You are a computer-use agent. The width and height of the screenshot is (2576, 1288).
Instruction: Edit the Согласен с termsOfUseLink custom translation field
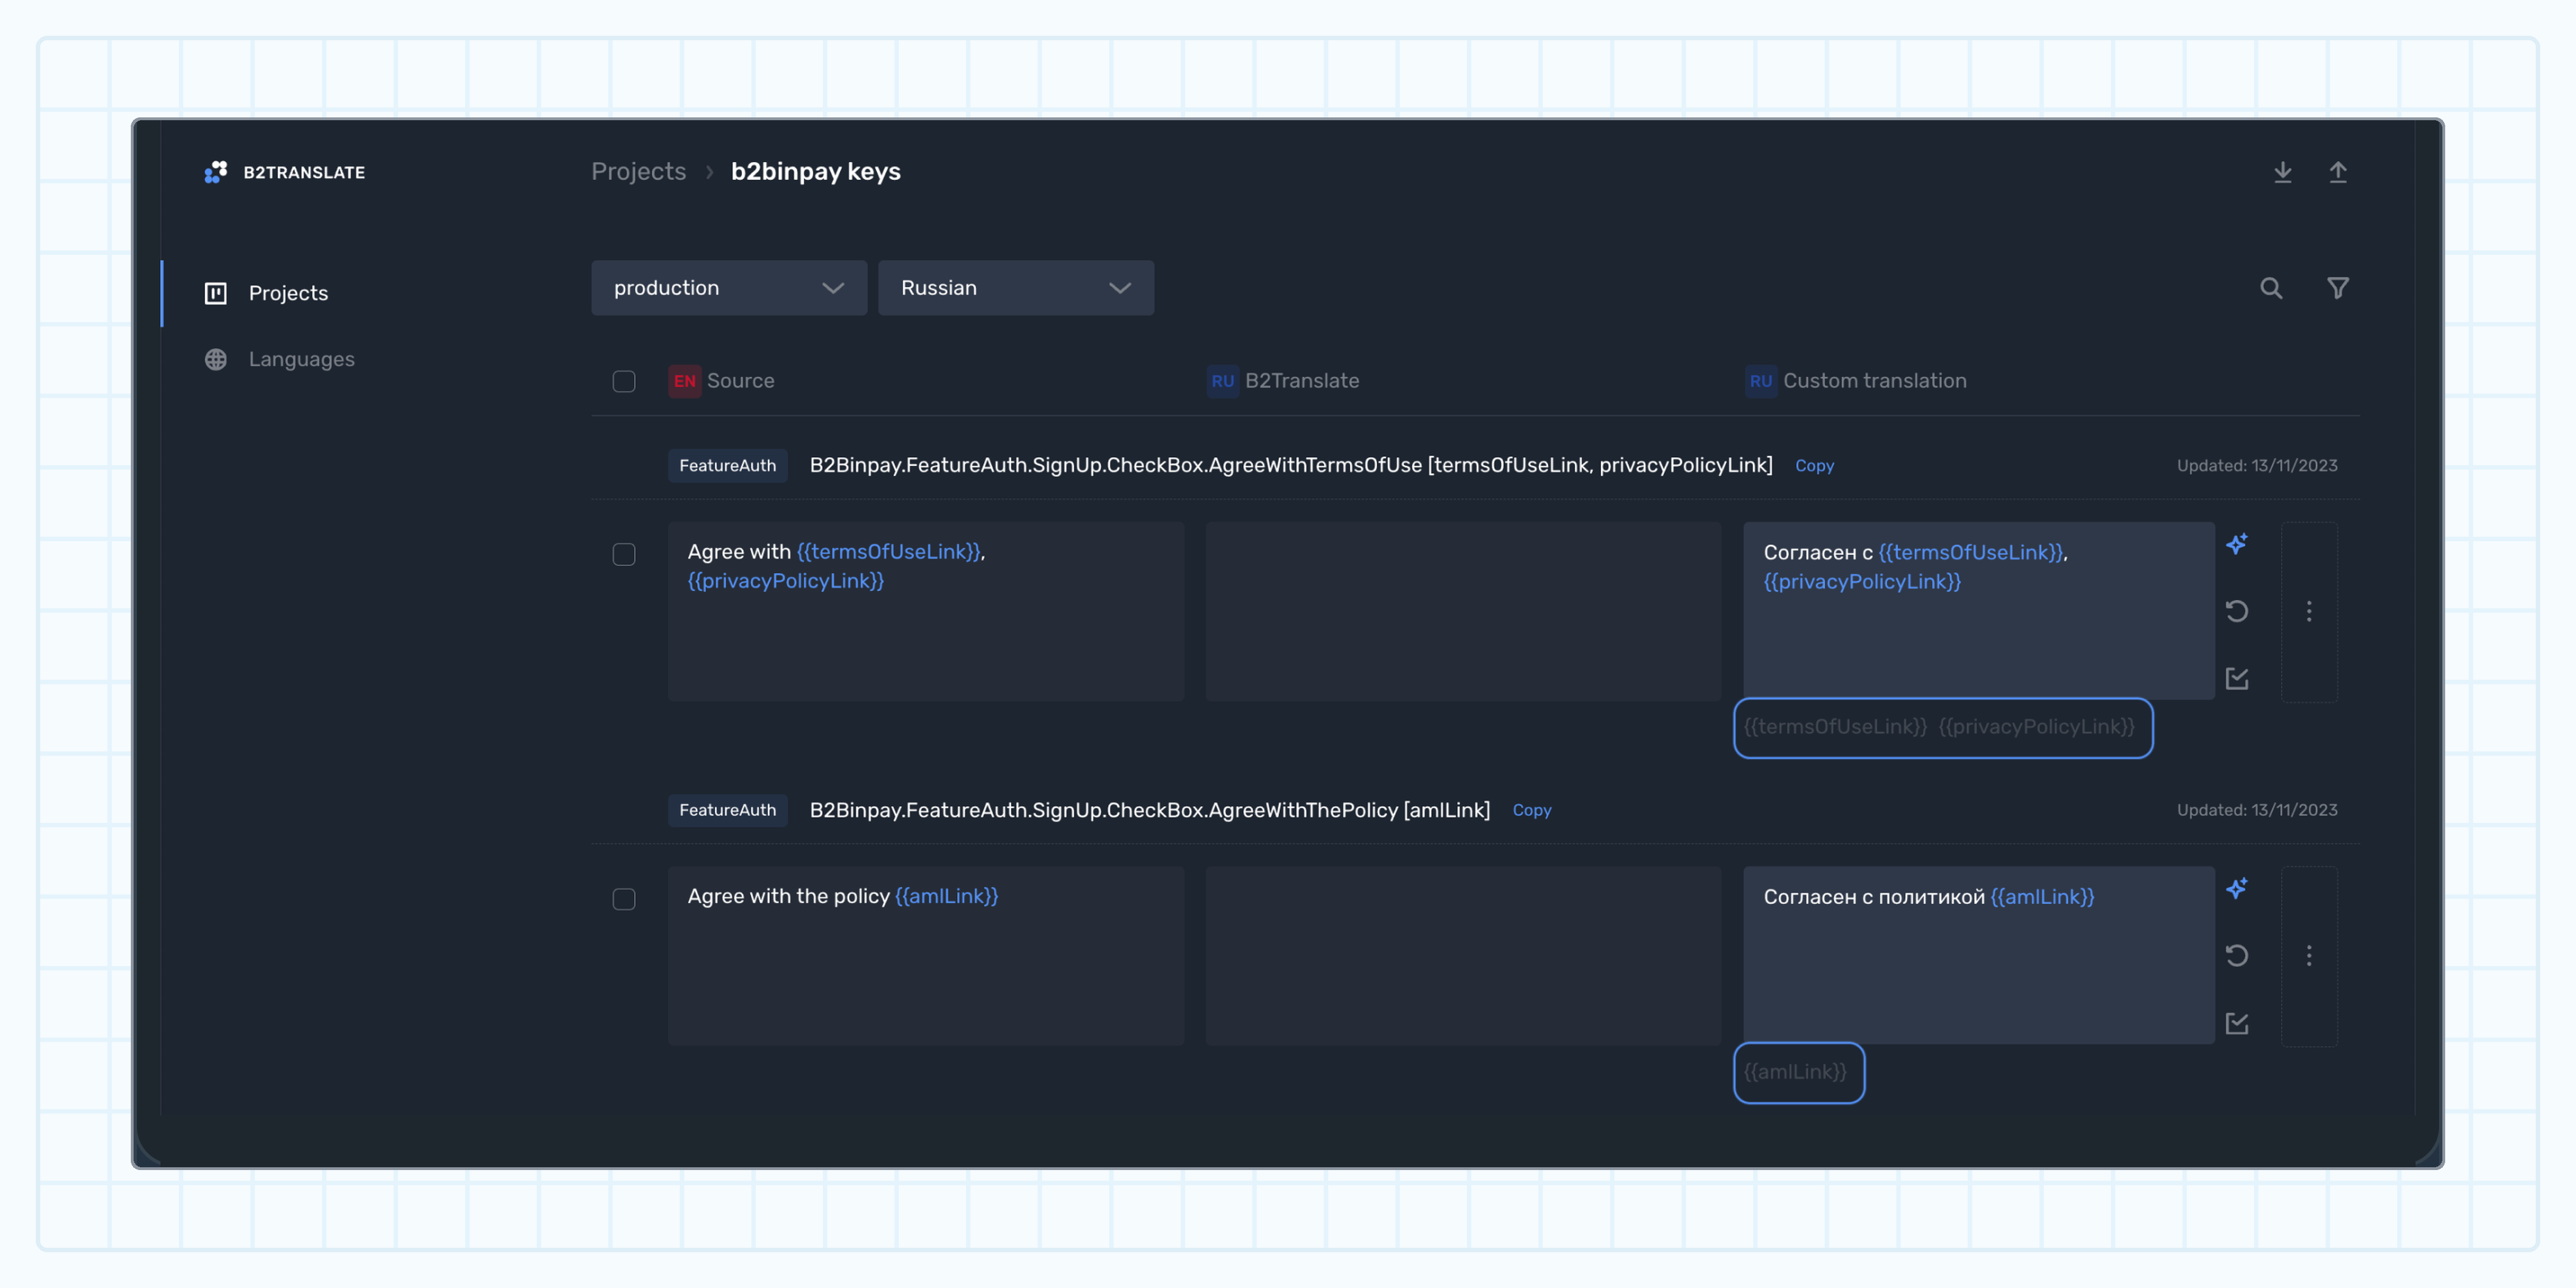[x=1978, y=610]
